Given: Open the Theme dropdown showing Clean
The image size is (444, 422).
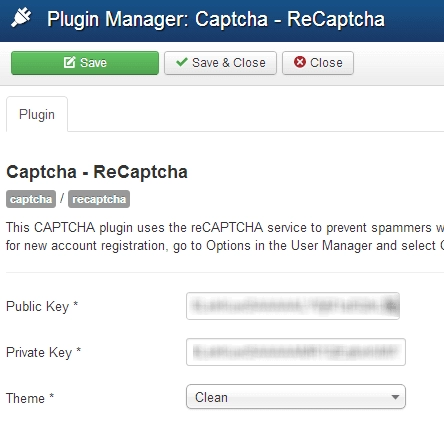Looking at the screenshot, I should [296, 397].
